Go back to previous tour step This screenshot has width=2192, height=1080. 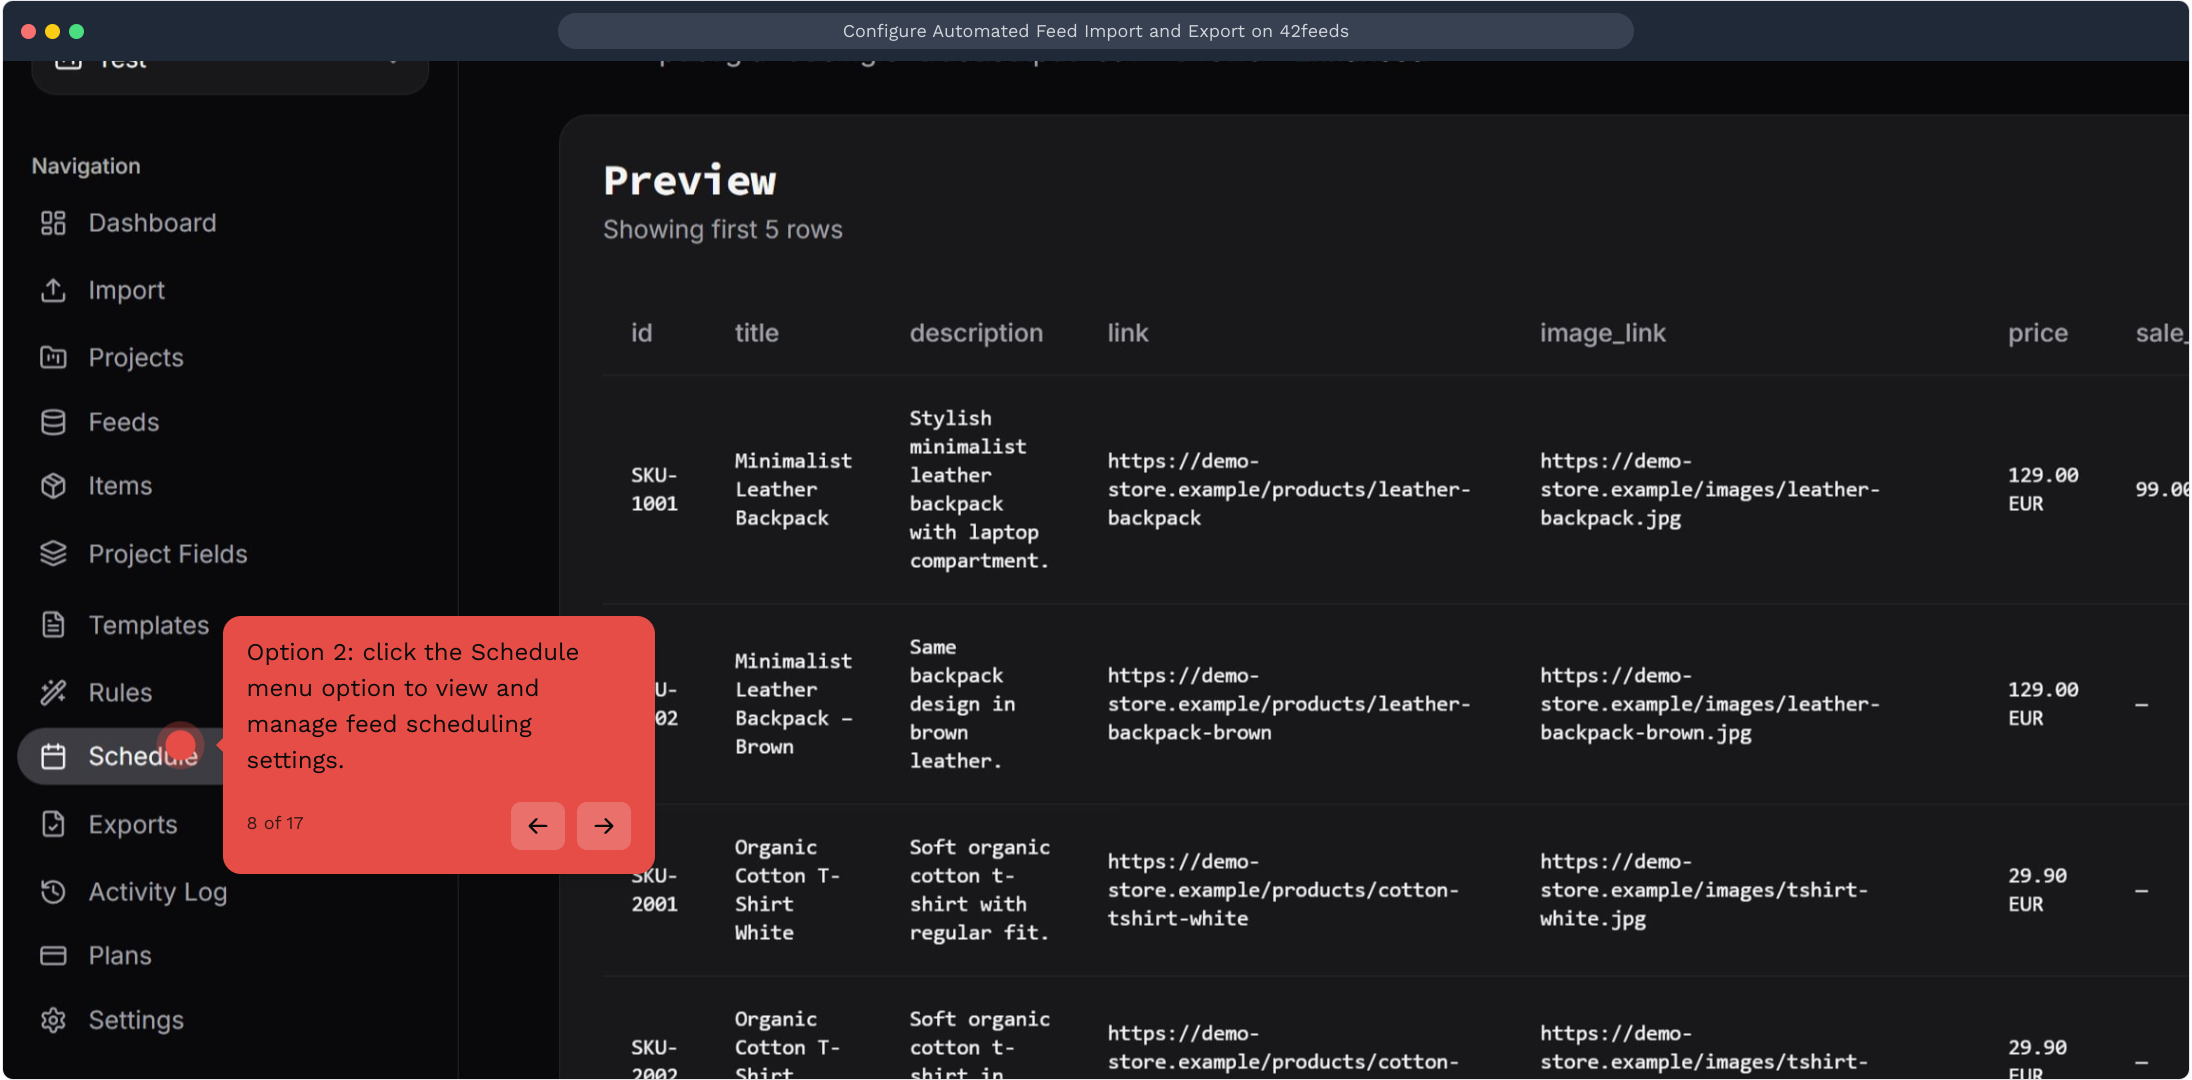pyautogui.click(x=538, y=826)
